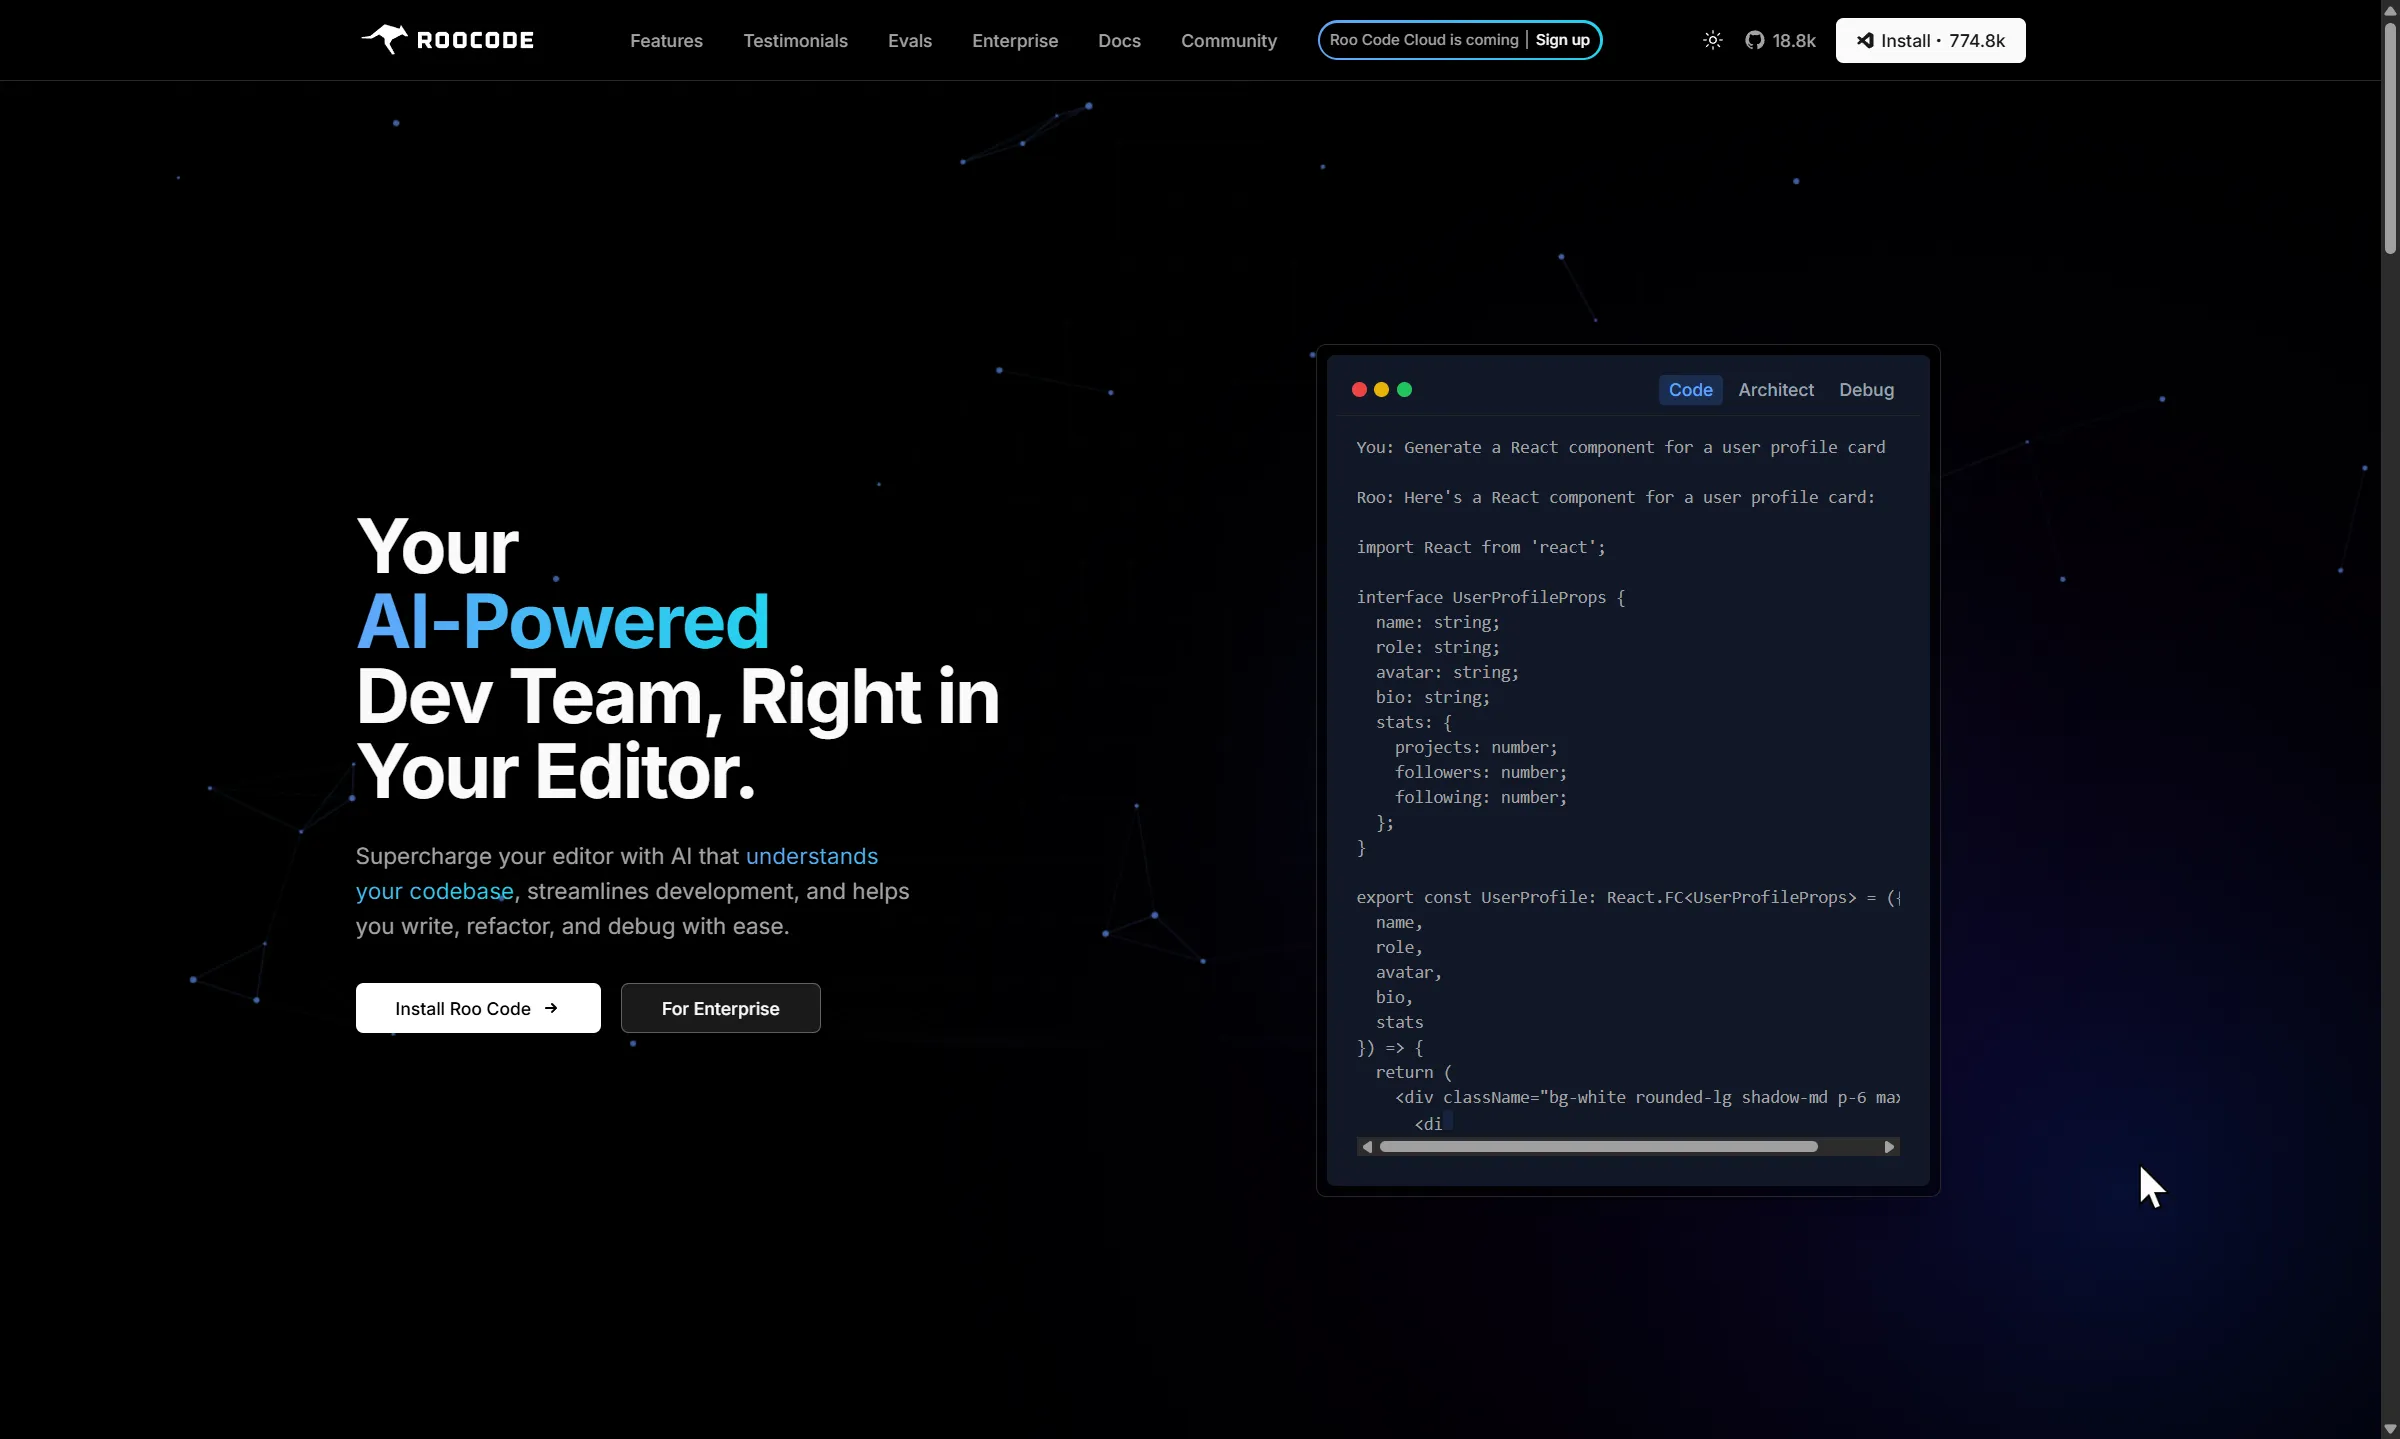This screenshot has height=1439, width=2400.
Task: Switch to the Architect tab
Action: [x=1776, y=390]
